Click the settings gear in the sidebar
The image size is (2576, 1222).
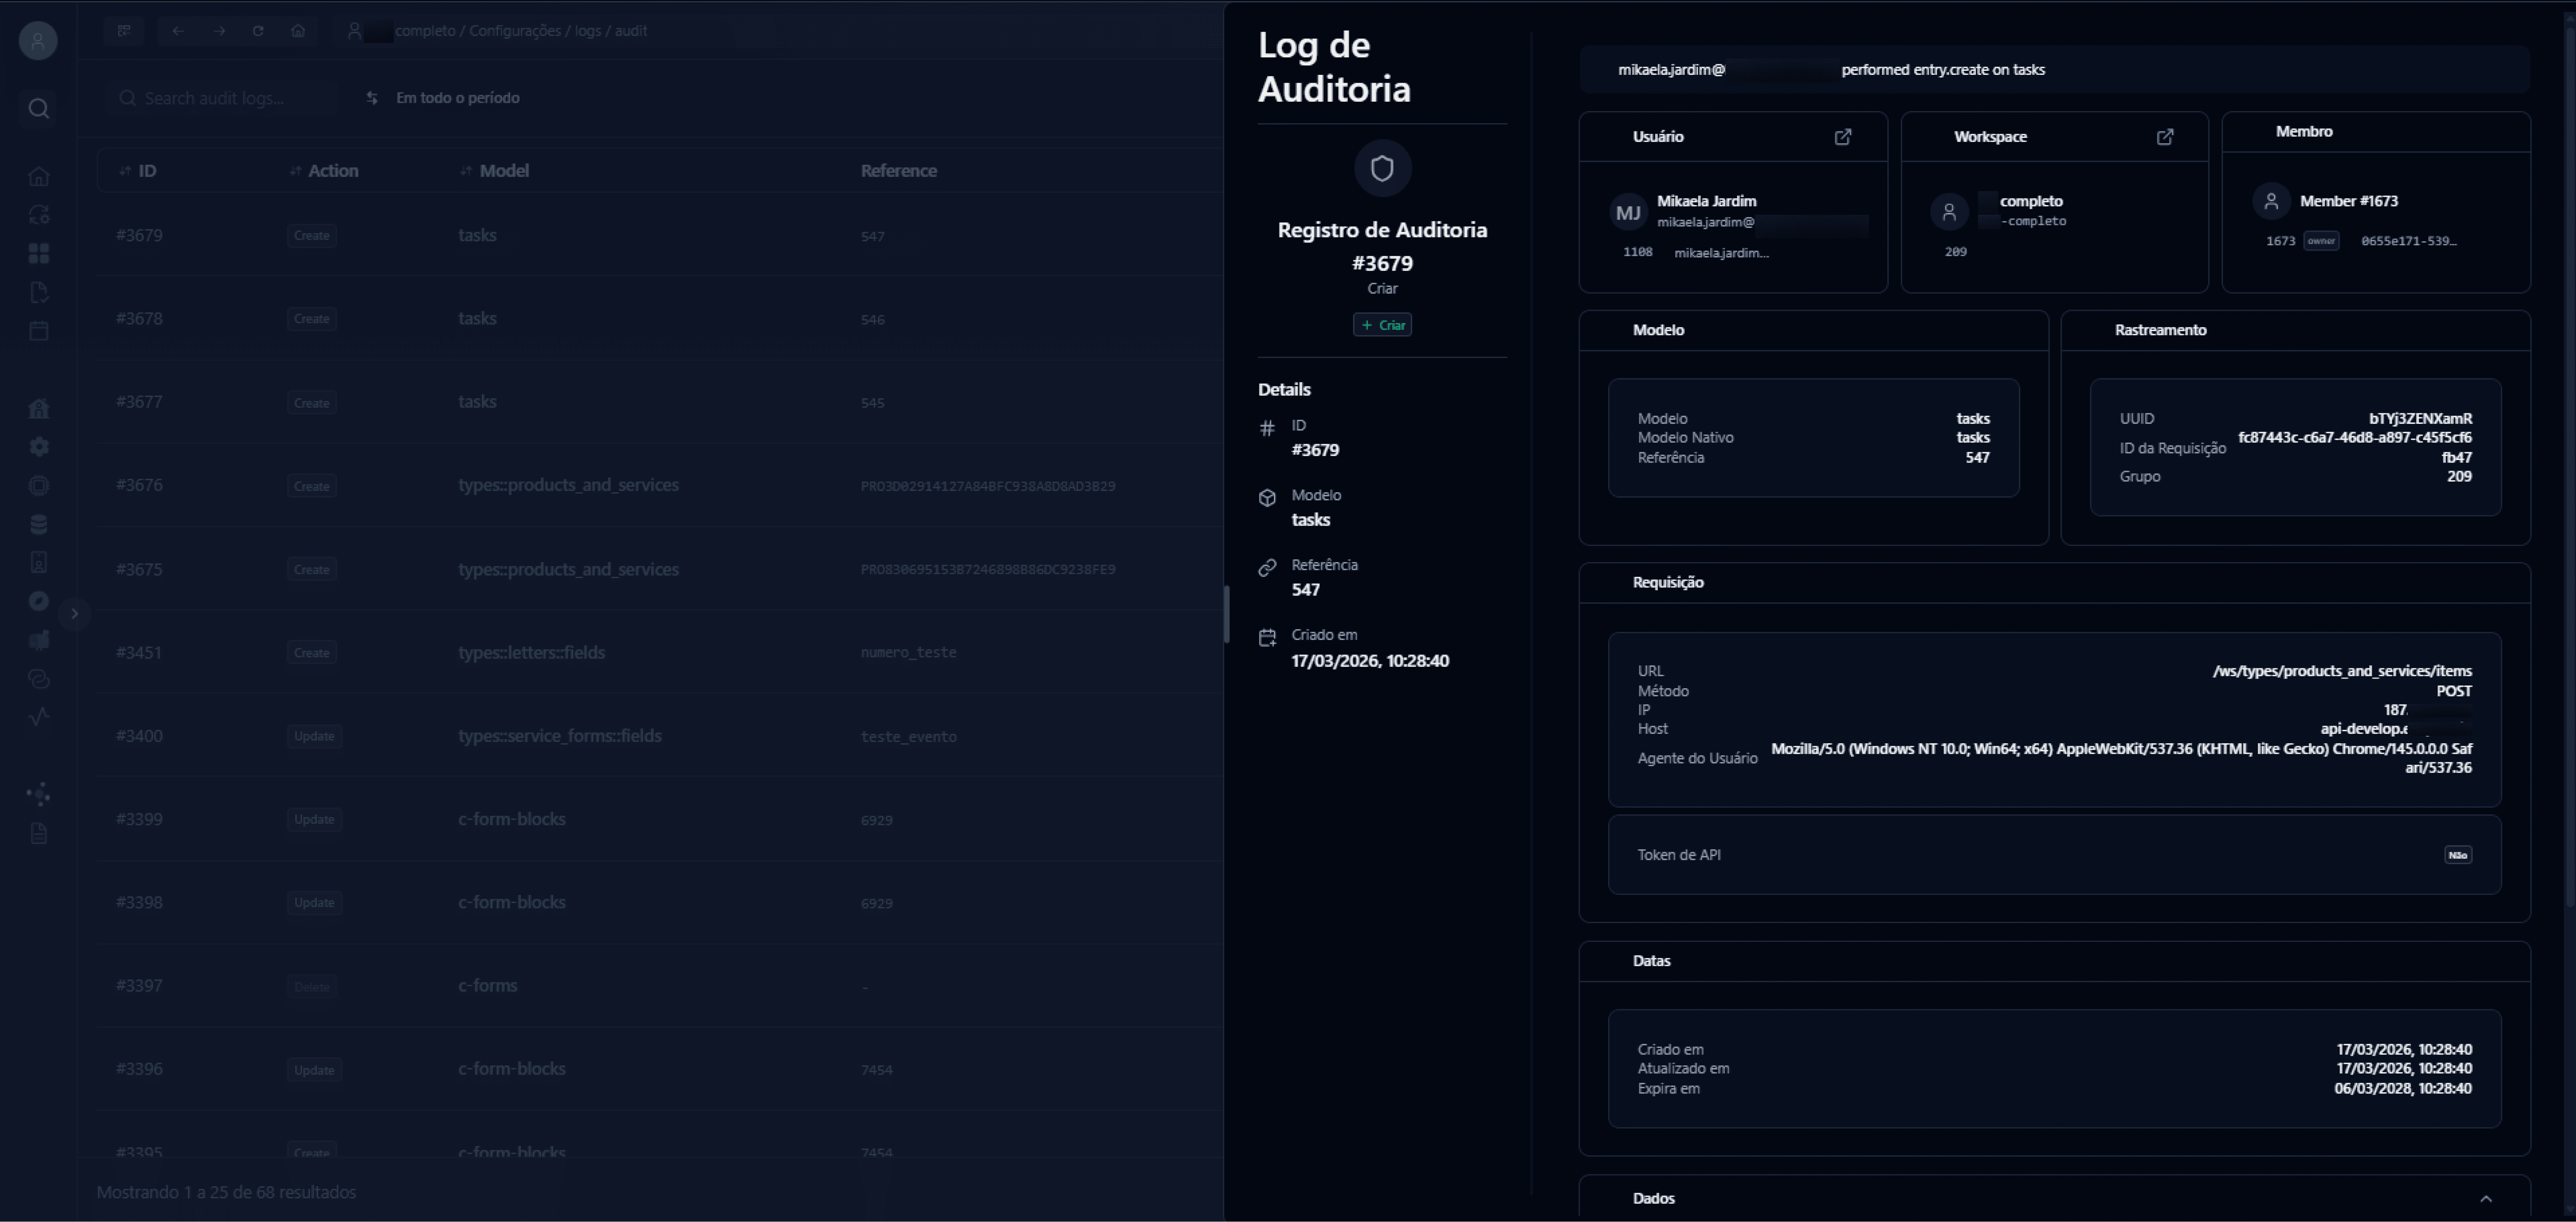[x=39, y=447]
